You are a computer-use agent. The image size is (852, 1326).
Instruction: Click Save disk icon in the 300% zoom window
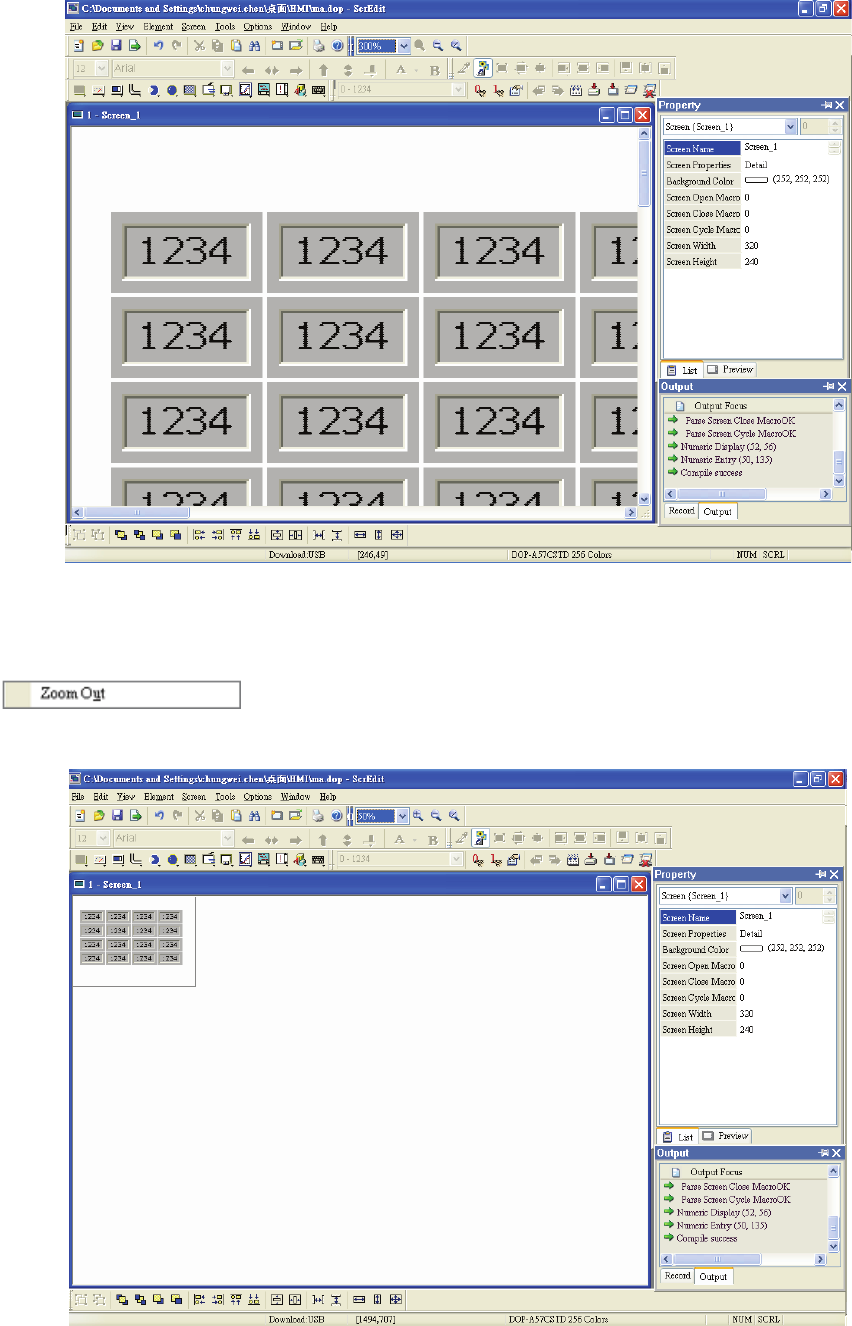[116, 46]
